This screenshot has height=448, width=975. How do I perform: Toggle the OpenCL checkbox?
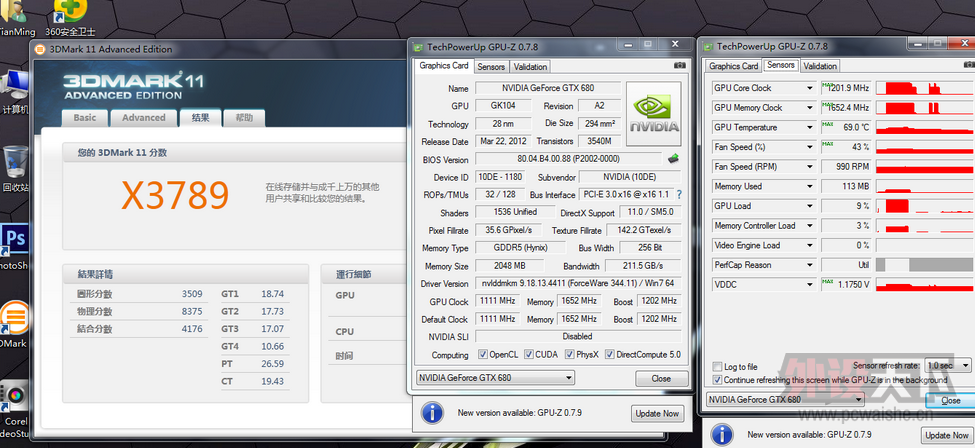click(x=483, y=354)
